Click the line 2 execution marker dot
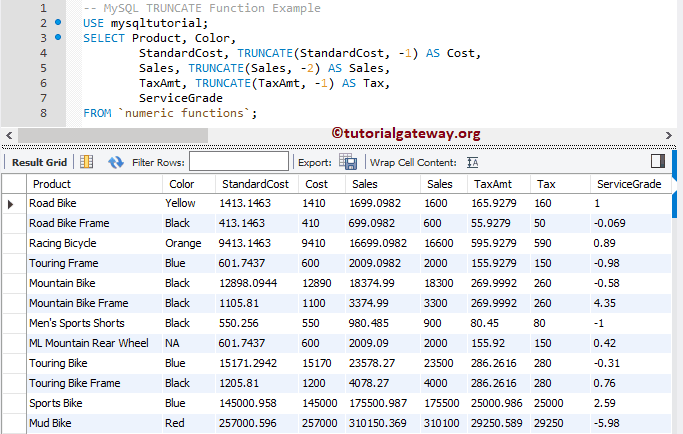The height and width of the screenshot is (434, 683). [x=58, y=22]
